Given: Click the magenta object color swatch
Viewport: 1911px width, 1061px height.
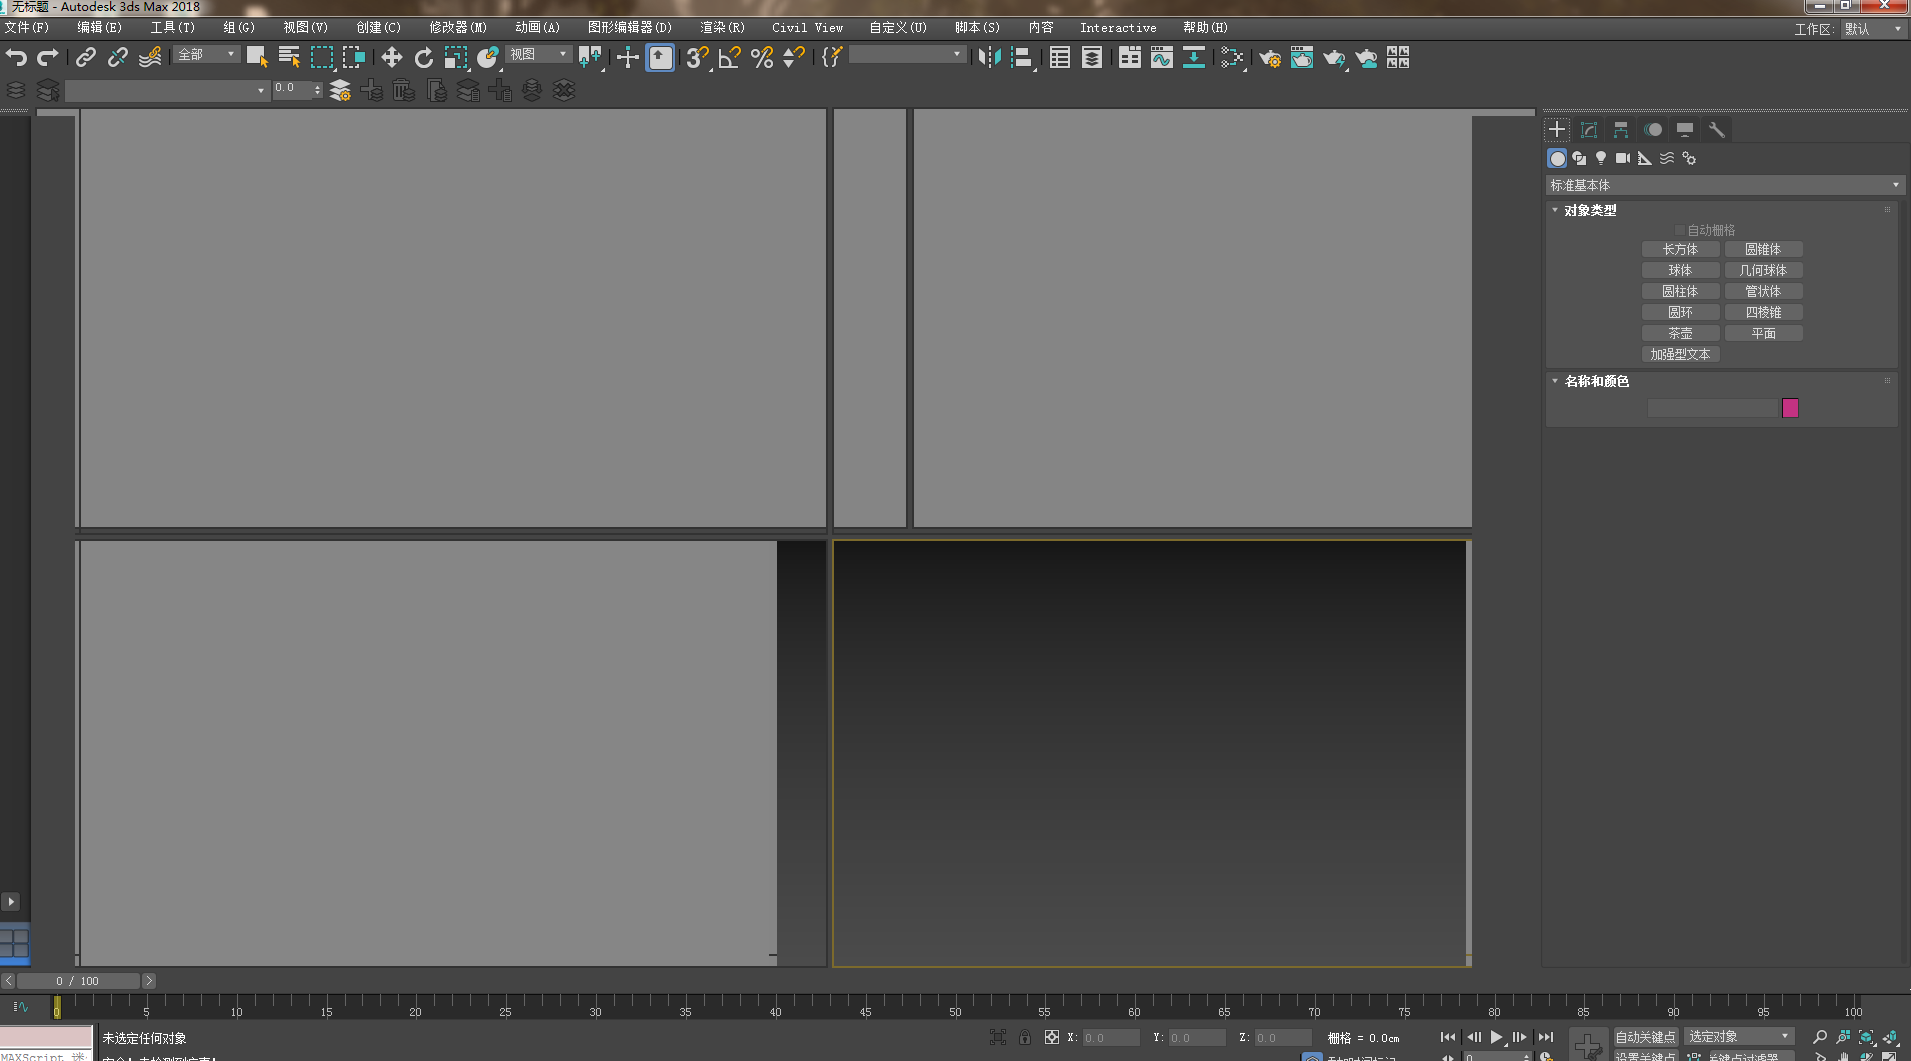Looking at the screenshot, I should (1790, 408).
